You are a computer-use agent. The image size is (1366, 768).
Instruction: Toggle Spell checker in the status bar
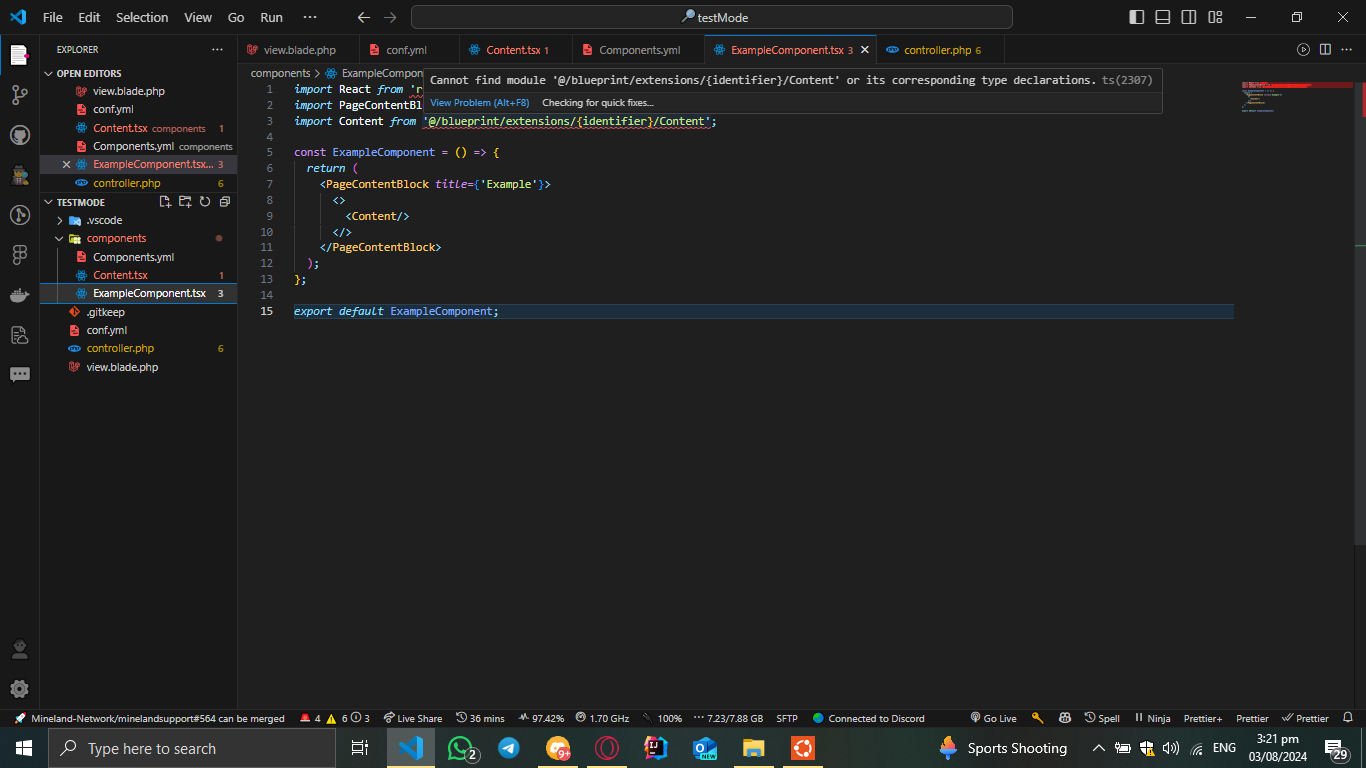(1102, 718)
